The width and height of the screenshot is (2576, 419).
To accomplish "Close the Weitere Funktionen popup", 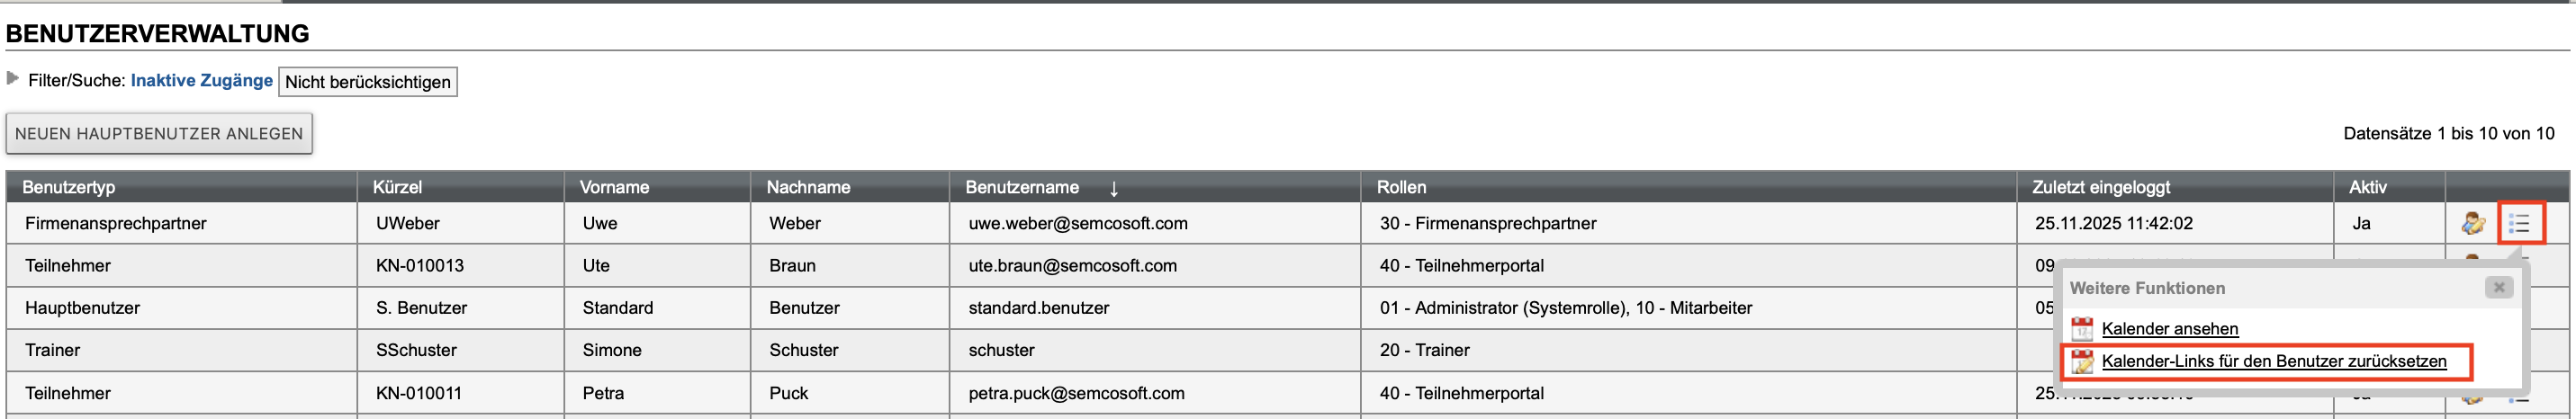I will [x=2498, y=288].
